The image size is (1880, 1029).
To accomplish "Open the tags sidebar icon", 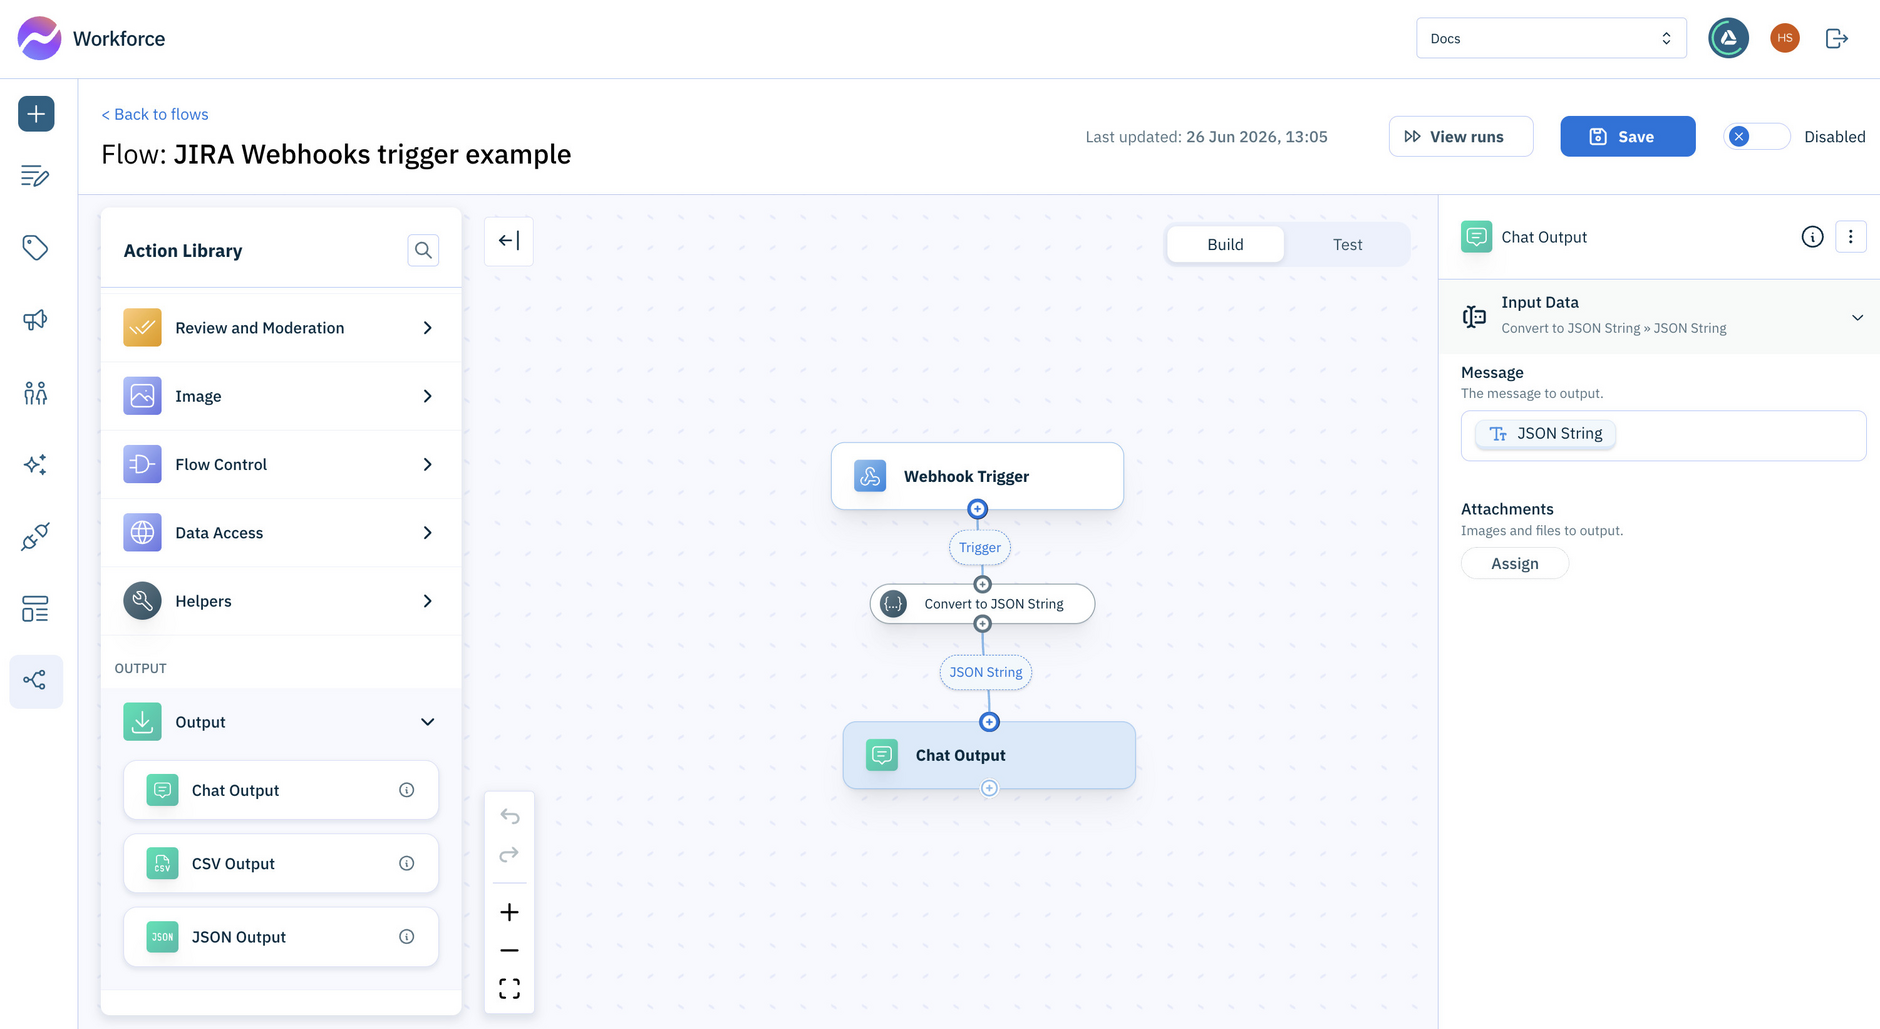I will coord(35,248).
